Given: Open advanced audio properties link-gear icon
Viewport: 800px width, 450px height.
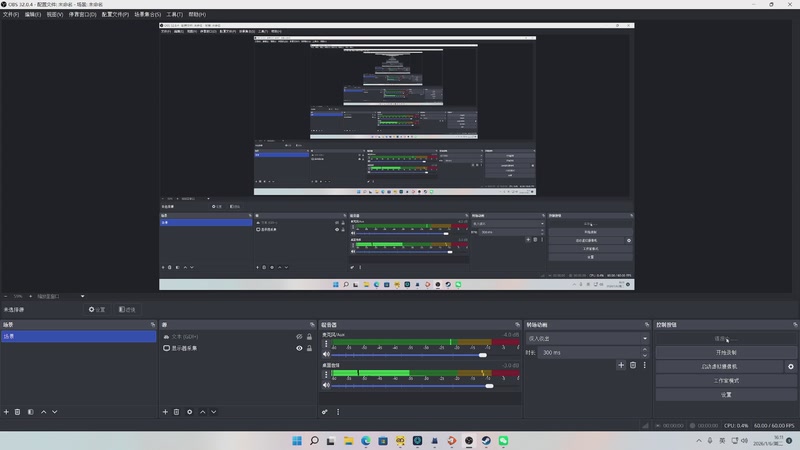Looking at the screenshot, I should click(324, 412).
